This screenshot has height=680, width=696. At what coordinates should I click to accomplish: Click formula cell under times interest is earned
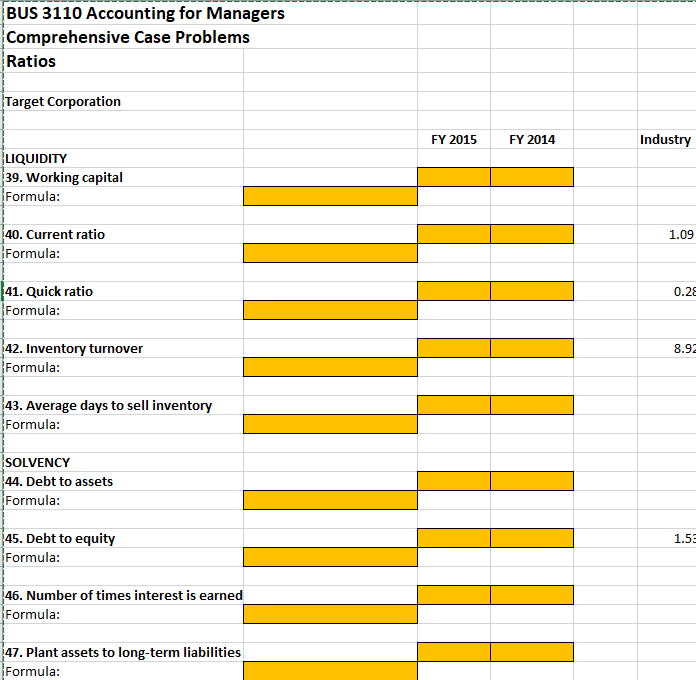330,614
